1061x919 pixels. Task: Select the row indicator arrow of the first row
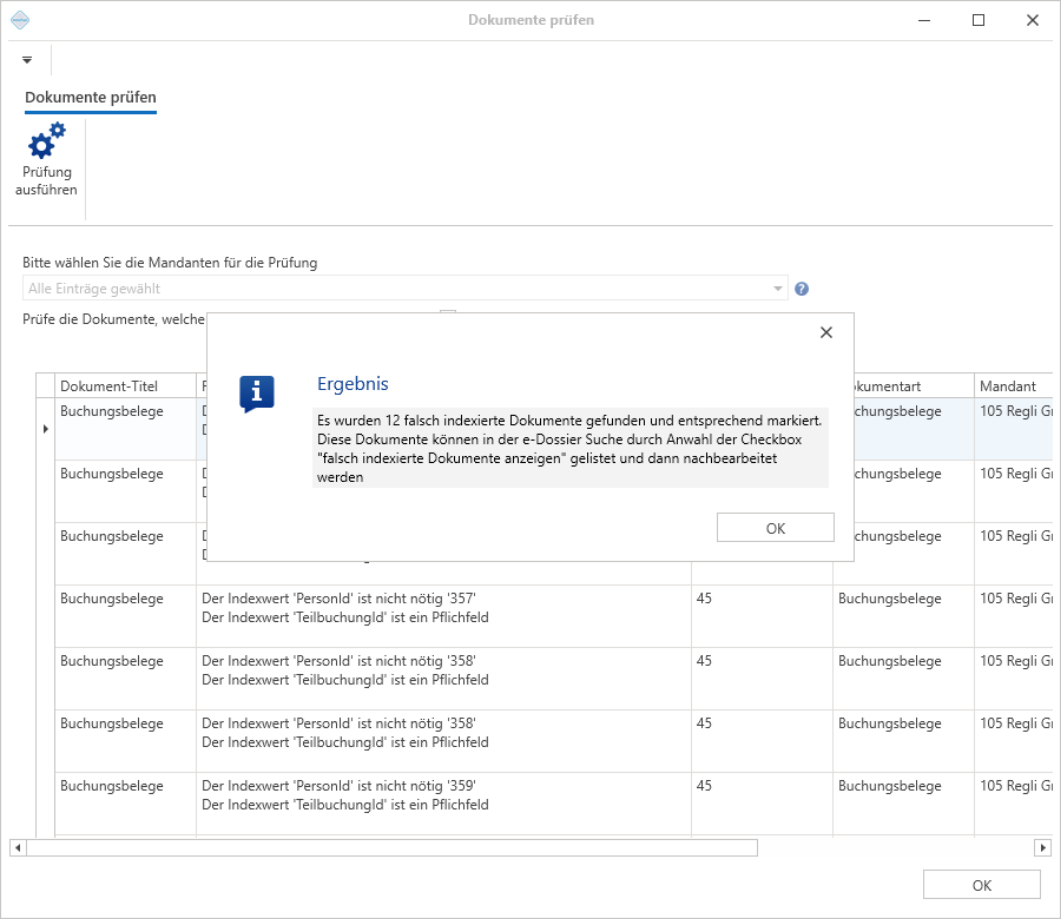coord(45,429)
